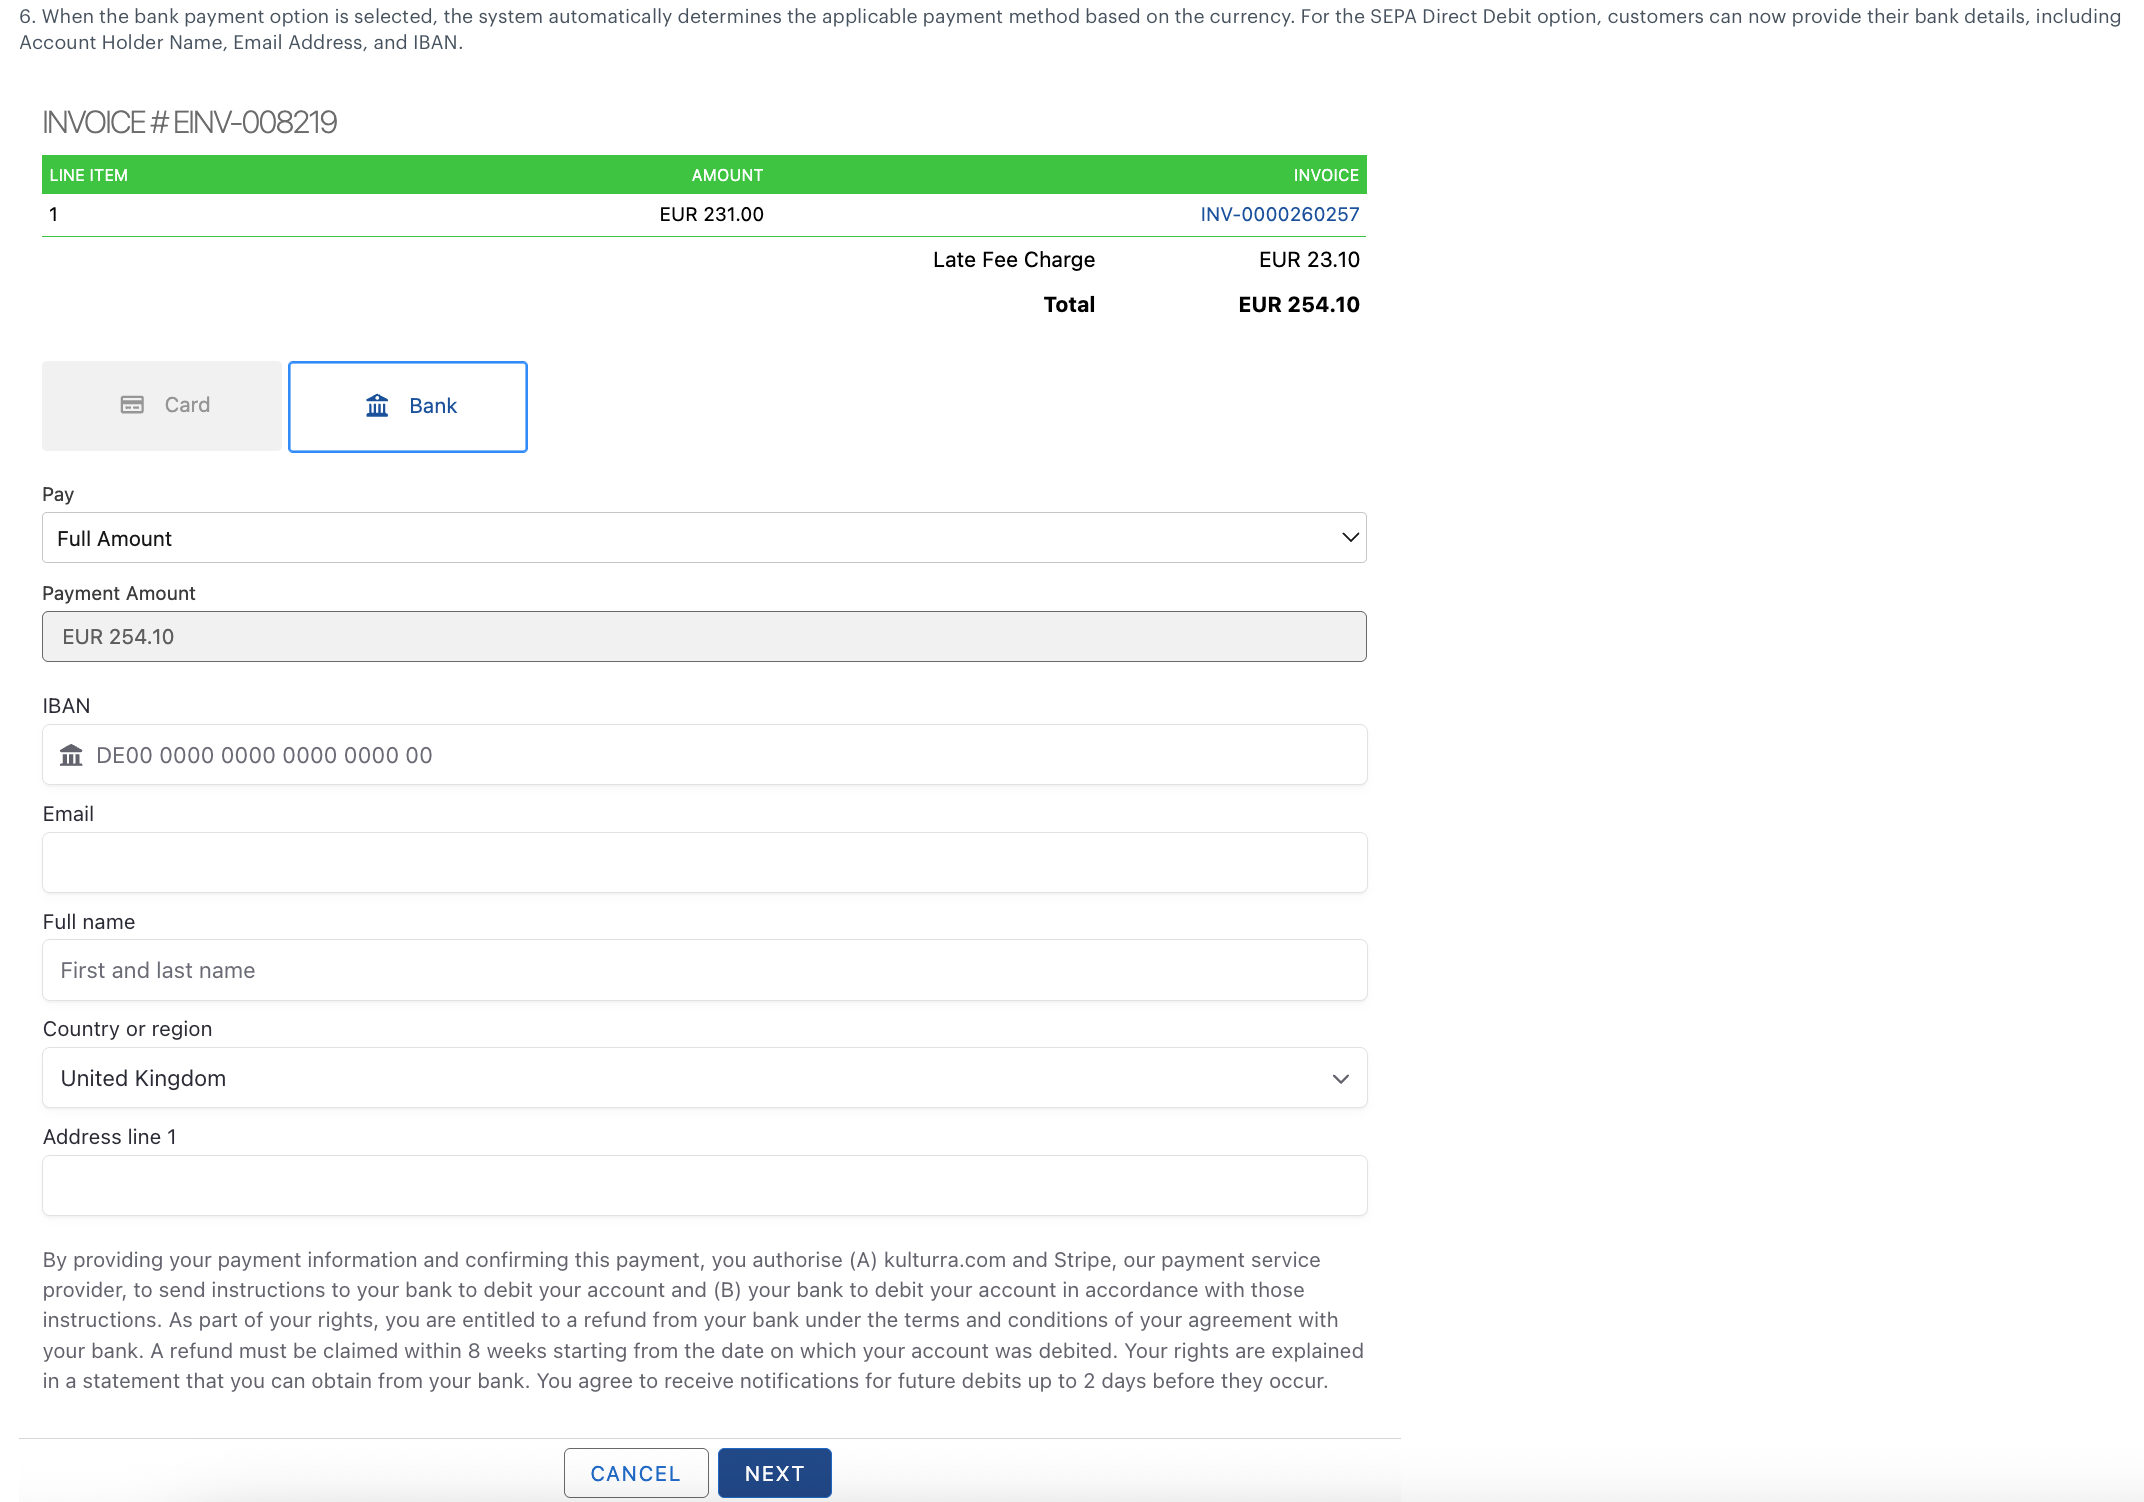This screenshot has width=2144, height=1502.
Task: Click the United Kingdom dropdown chevron
Action: click(1340, 1079)
